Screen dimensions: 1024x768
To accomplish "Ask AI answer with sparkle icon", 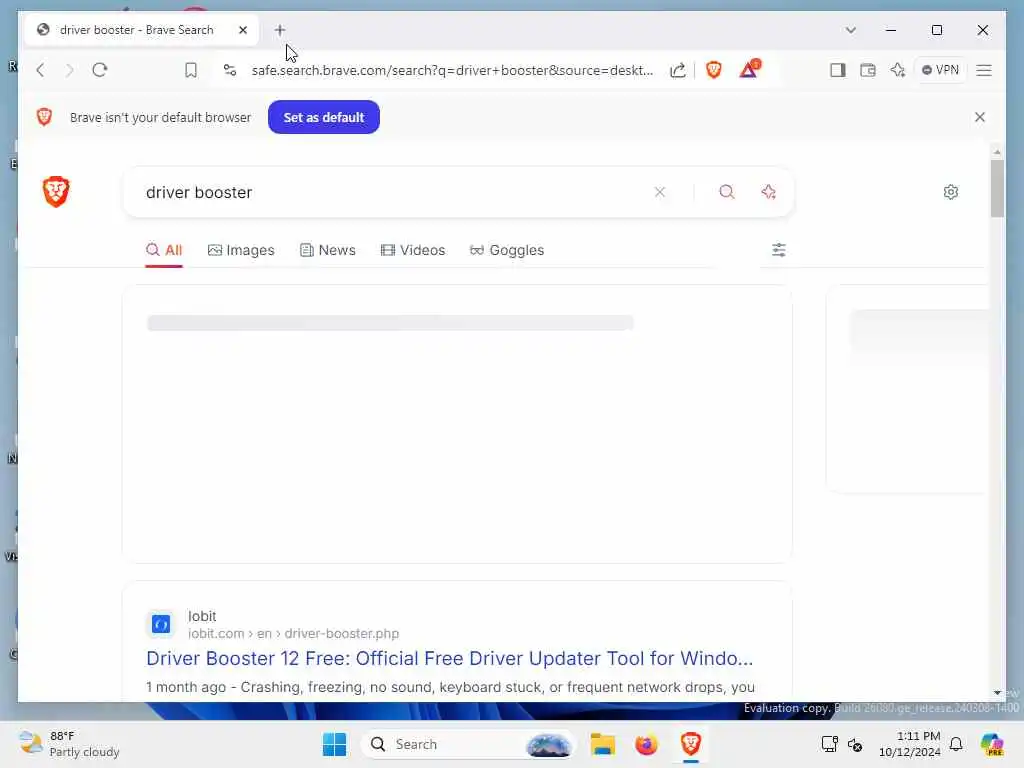I will (769, 192).
